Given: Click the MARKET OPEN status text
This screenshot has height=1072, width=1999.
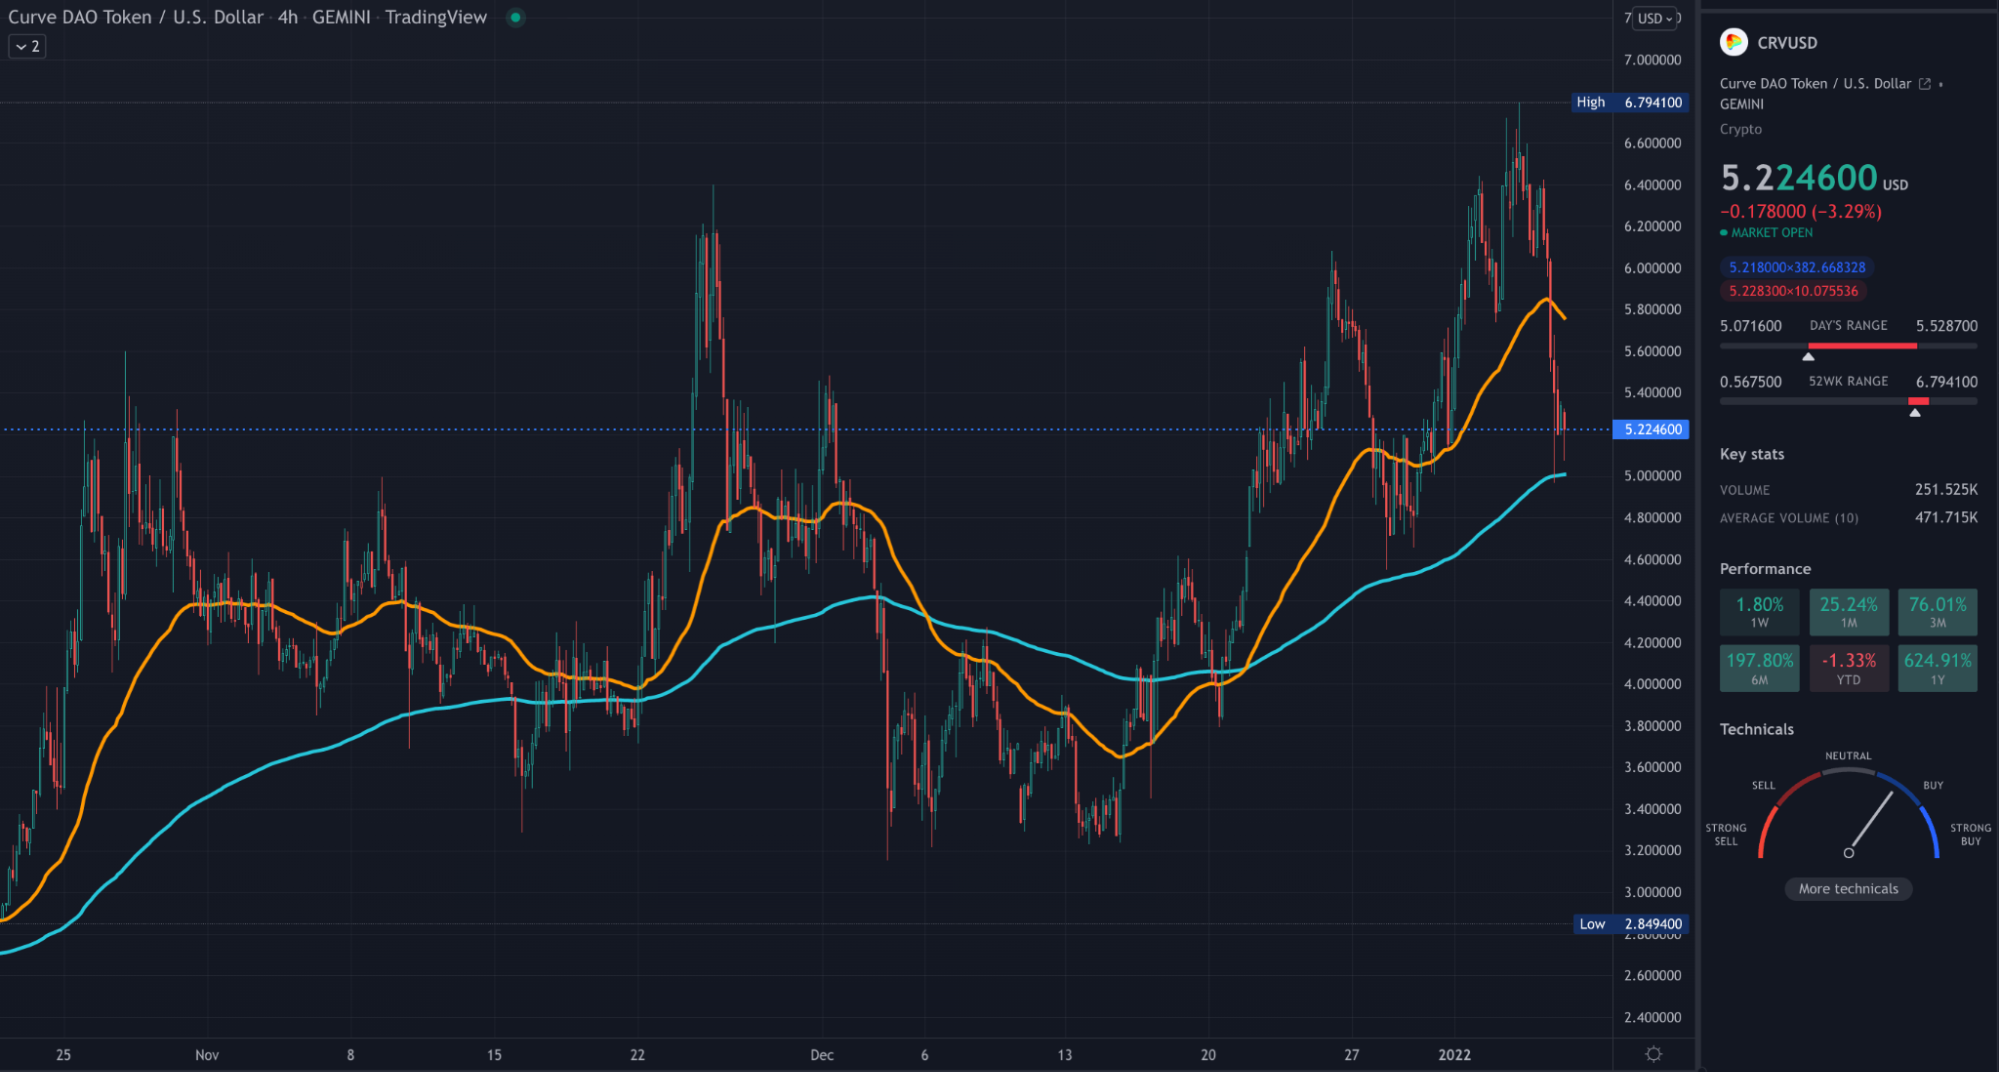Looking at the screenshot, I should 1772,233.
